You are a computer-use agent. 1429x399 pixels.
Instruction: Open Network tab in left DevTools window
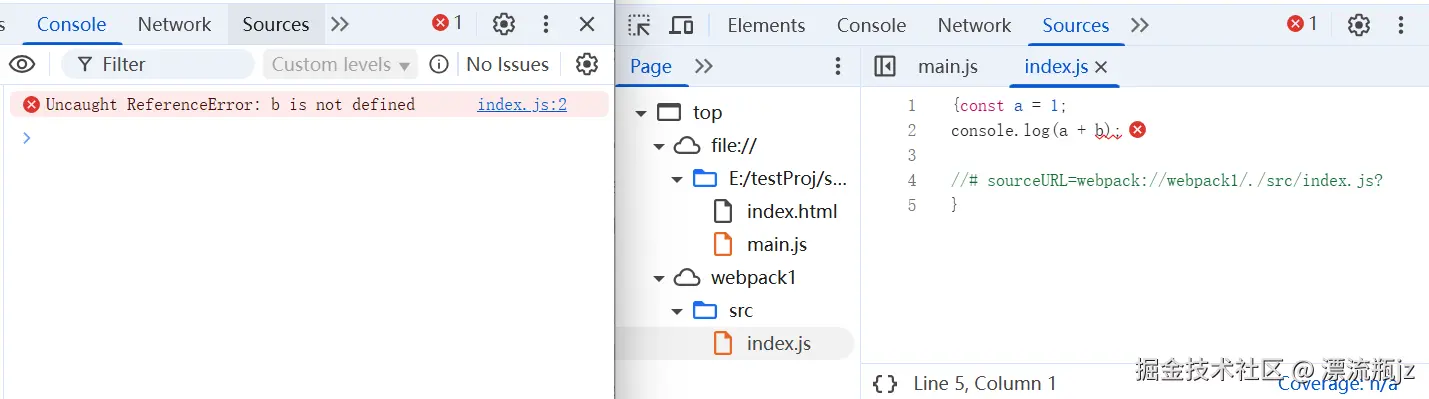click(x=174, y=24)
